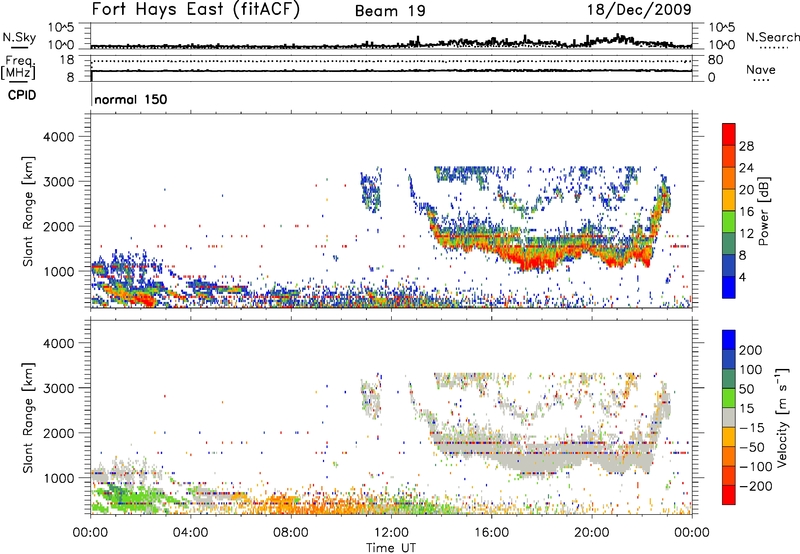Click the '4000' tick of the power panel
Image resolution: width=800 pixels, height=554 pixels.
(x=58, y=137)
